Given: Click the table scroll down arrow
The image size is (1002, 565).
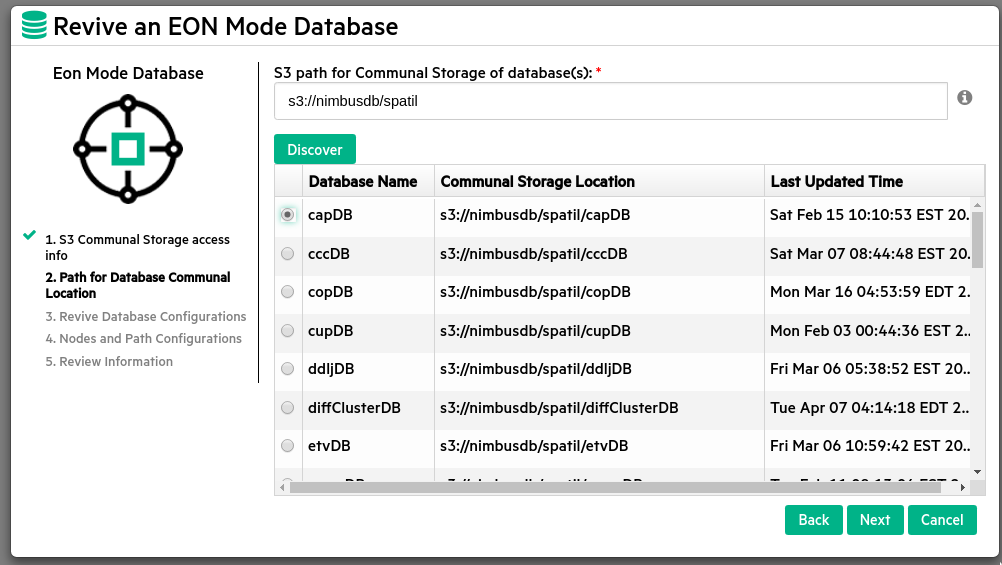Looking at the screenshot, I should click(977, 471).
